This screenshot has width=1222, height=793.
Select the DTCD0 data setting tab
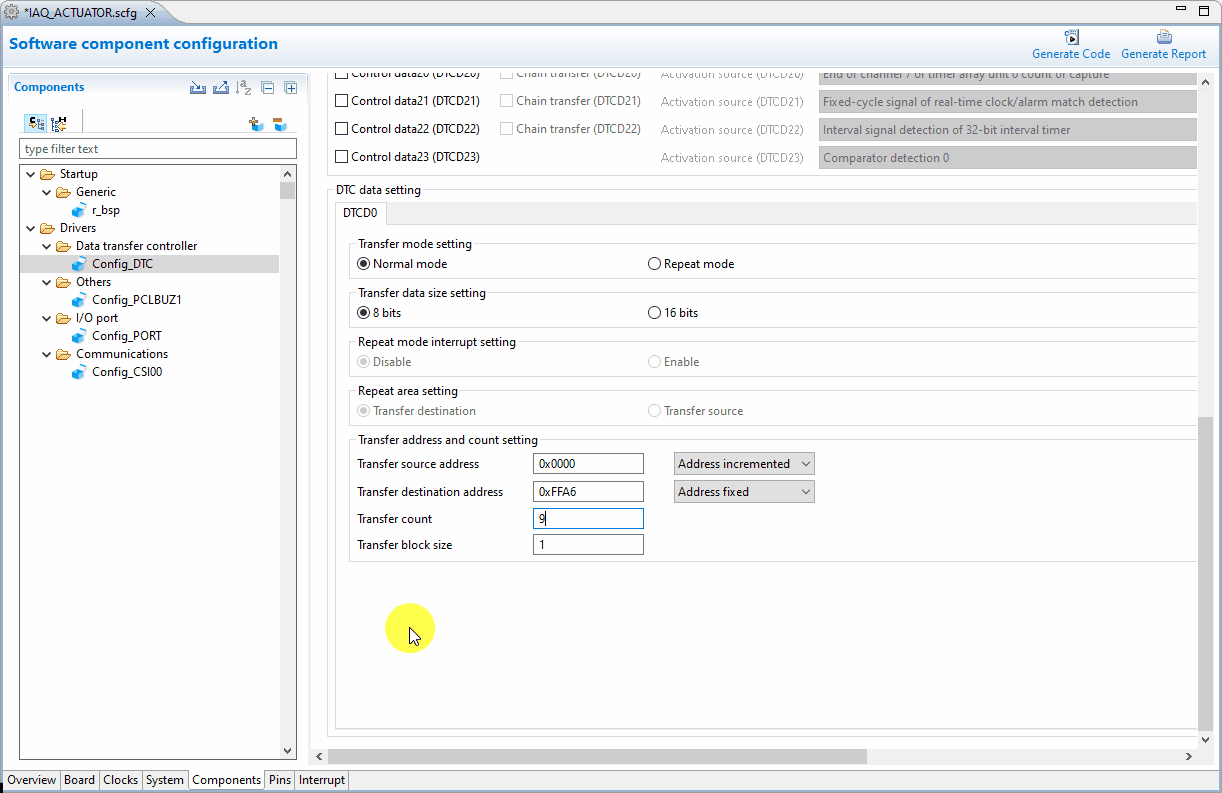point(360,213)
